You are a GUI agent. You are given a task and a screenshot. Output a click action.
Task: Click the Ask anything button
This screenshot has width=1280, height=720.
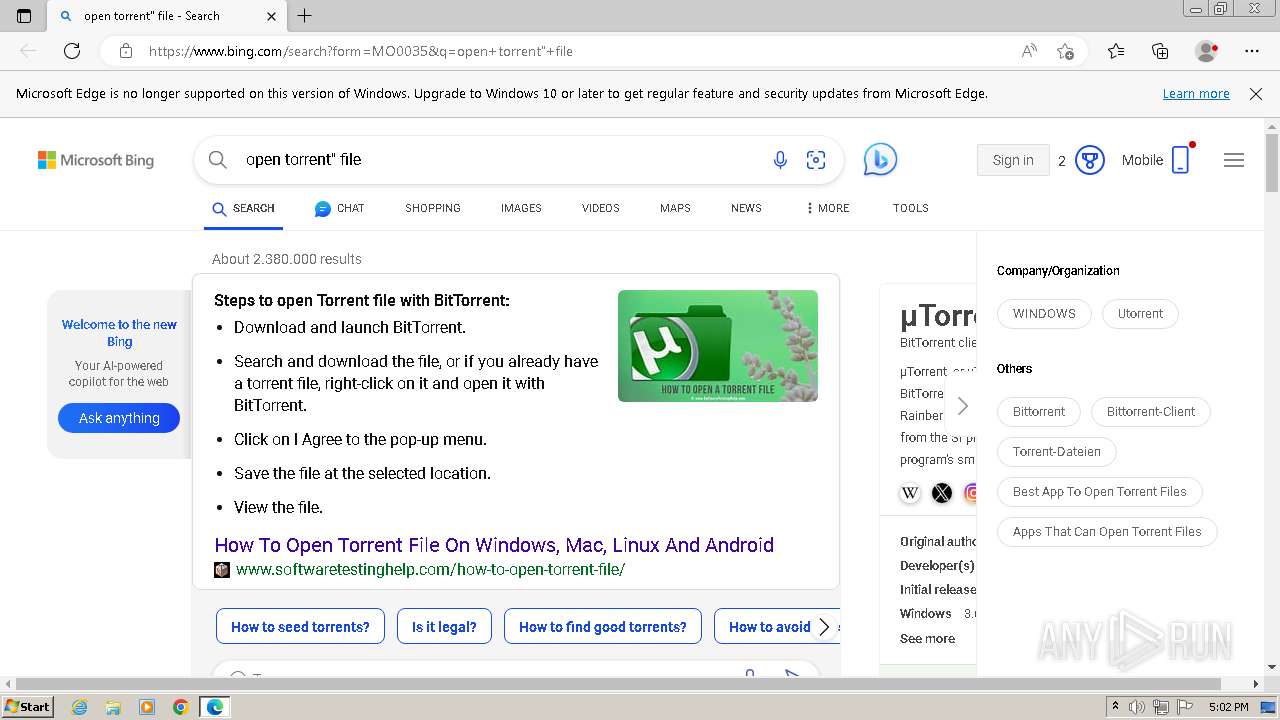click(x=119, y=418)
